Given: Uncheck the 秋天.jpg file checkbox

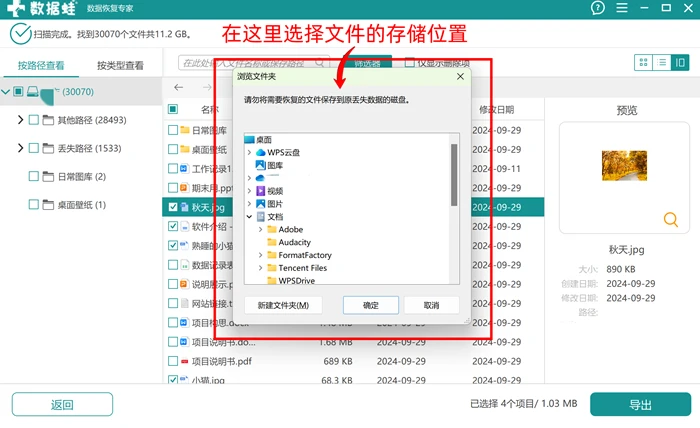Looking at the screenshot, I should 173,207.
